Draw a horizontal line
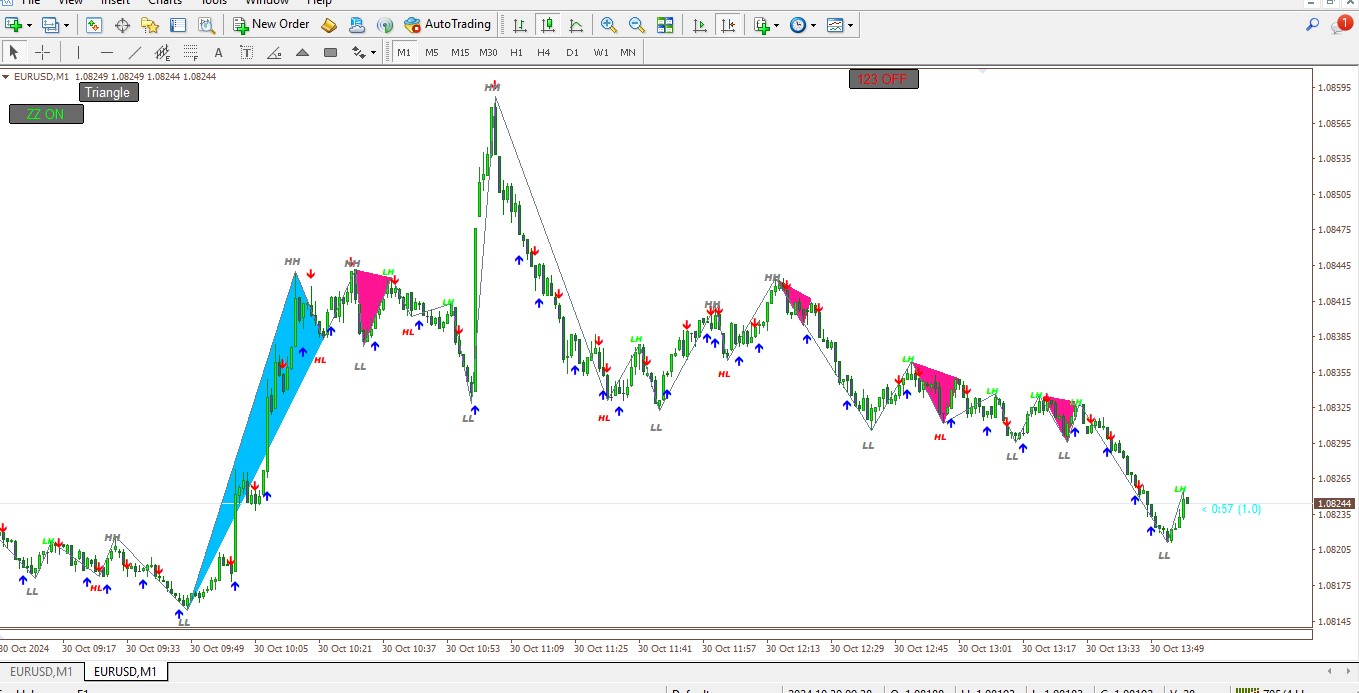1359x693 pixels. [106, 52]
